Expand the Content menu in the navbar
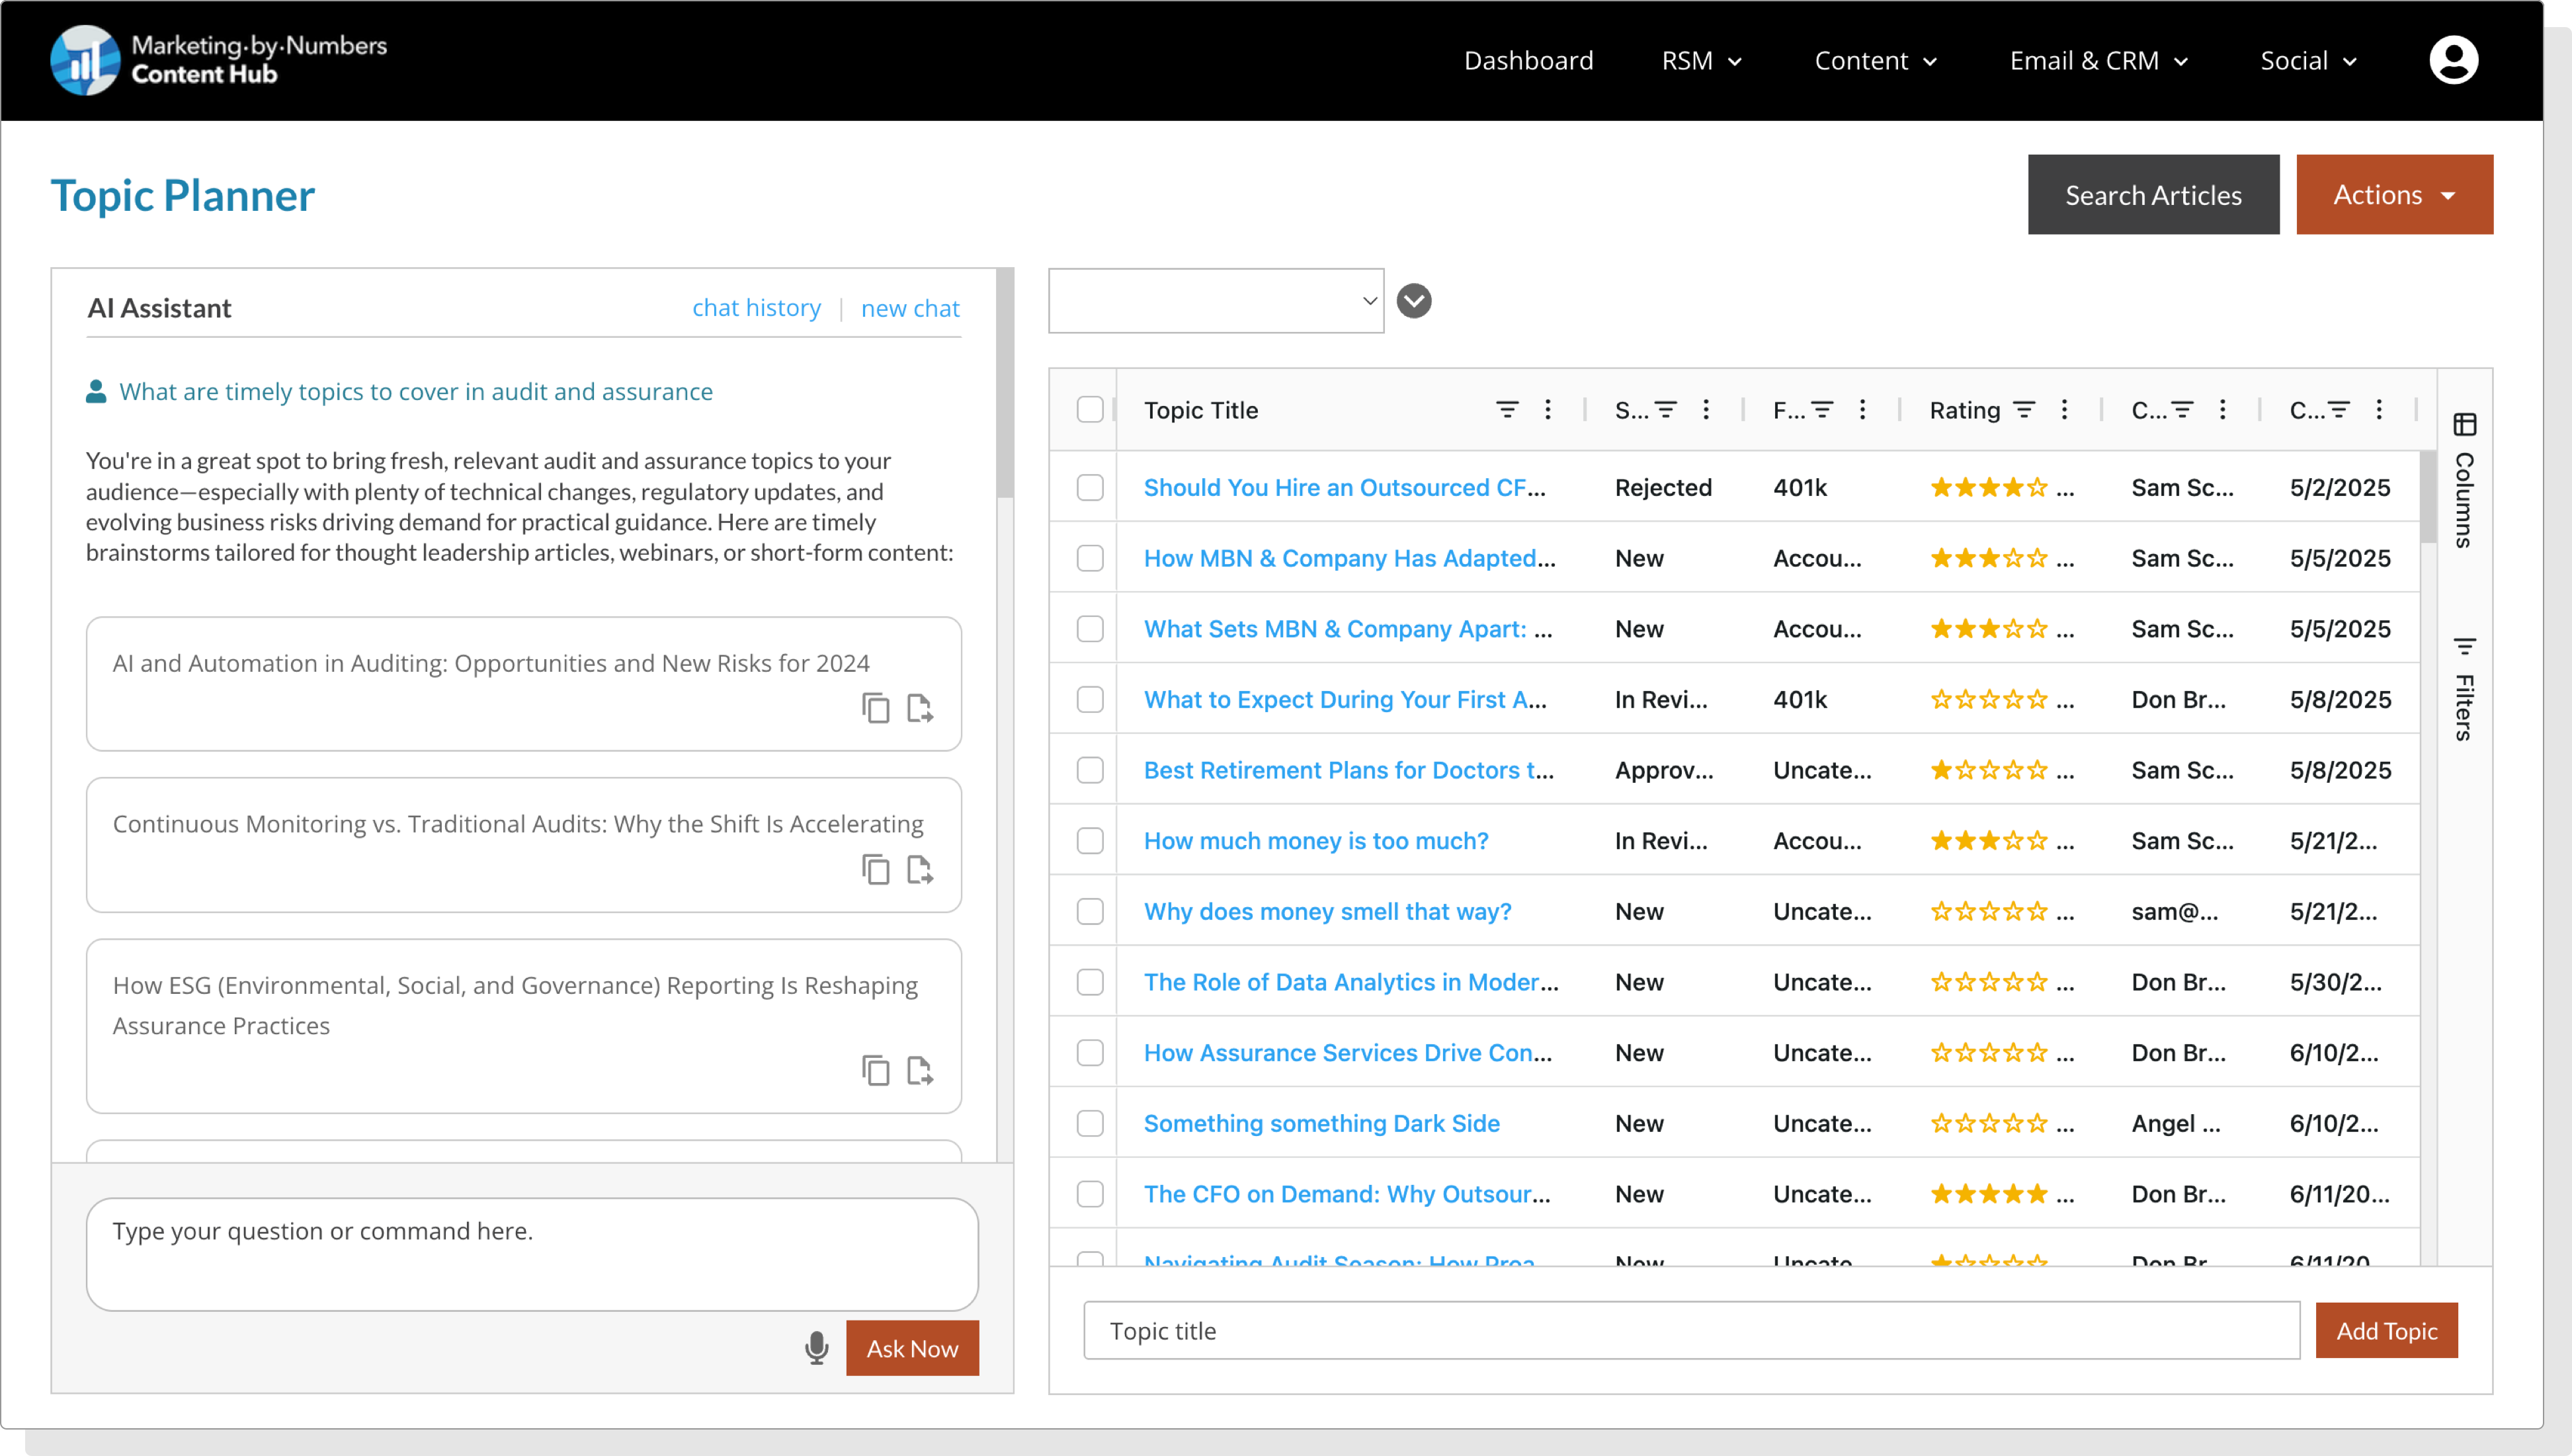Screen dimensions: 2572x1456 (x=1875, y=61)
